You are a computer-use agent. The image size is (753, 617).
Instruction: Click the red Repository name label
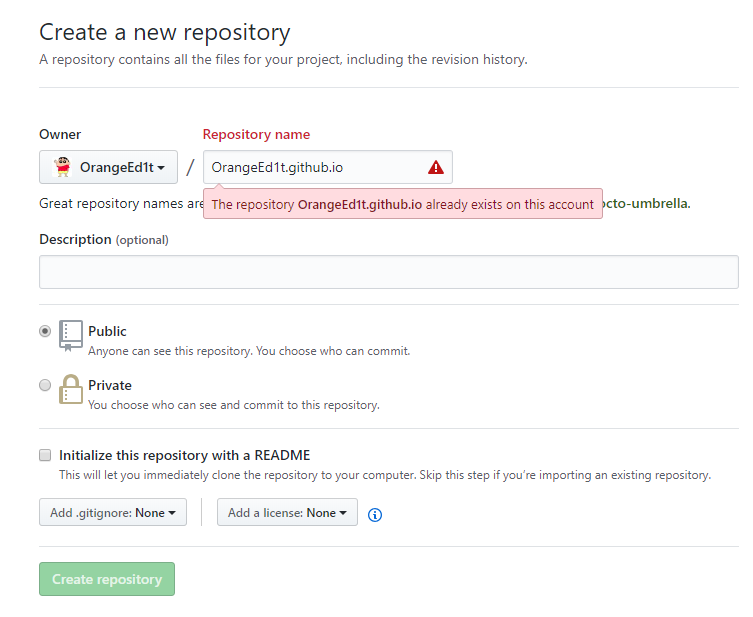[x=256, y=134]
